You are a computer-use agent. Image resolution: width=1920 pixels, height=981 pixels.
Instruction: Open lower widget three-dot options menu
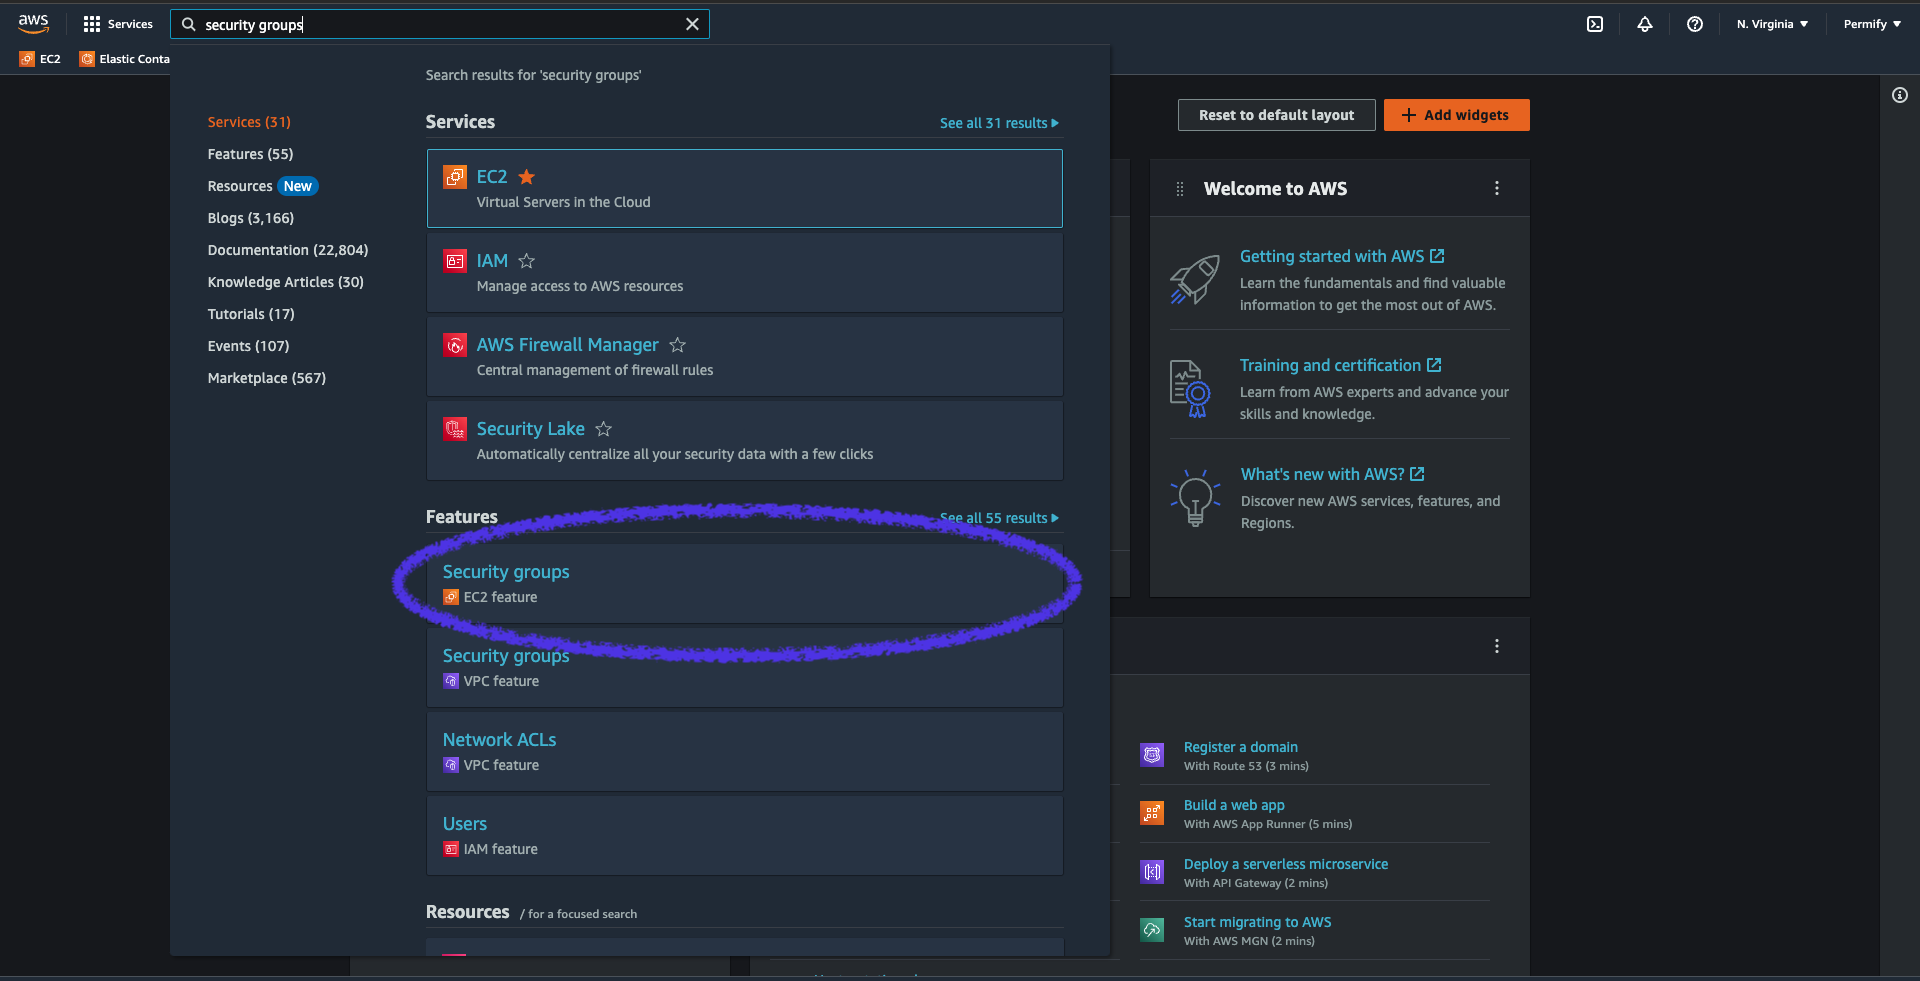(x=1497, y=647)
